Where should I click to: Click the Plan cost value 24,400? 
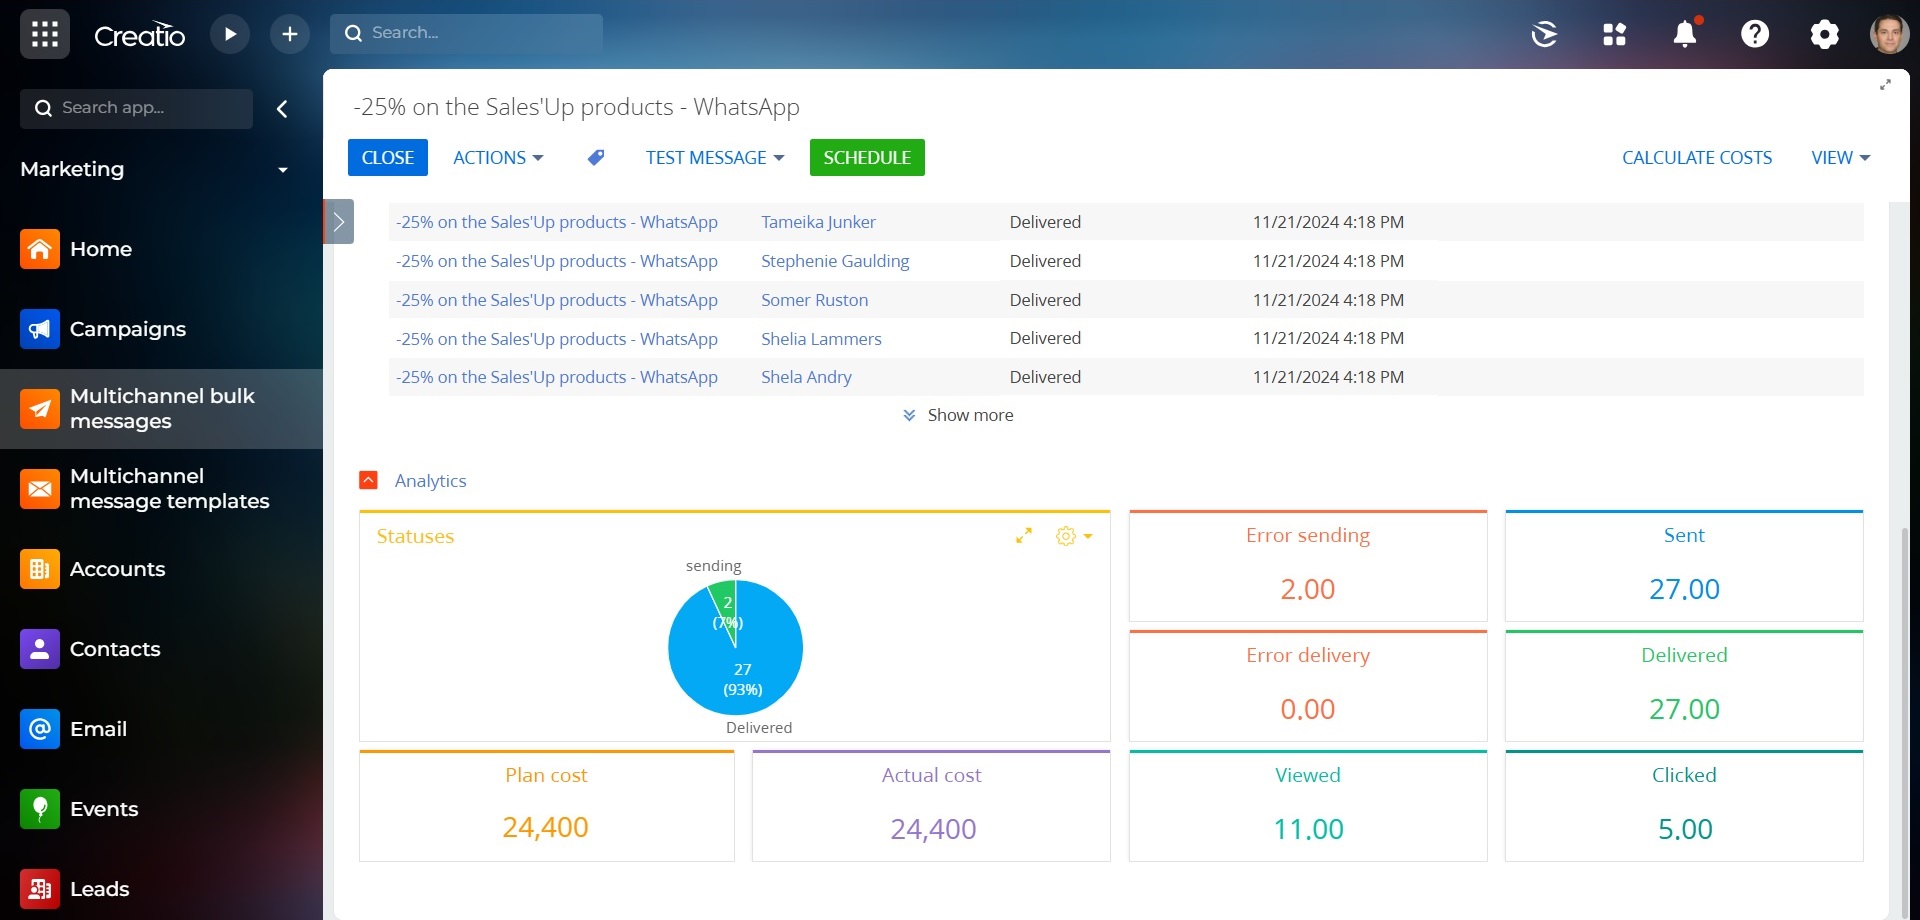click(x=545, y=827)
